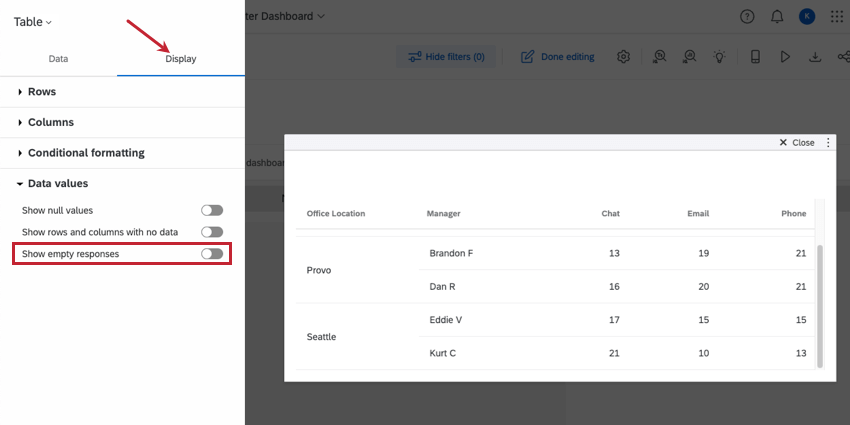Toggle Show rows and columns with no data
Image resolution: width=850 pixels, height=425 pixels.
click(x=212, y=232)
